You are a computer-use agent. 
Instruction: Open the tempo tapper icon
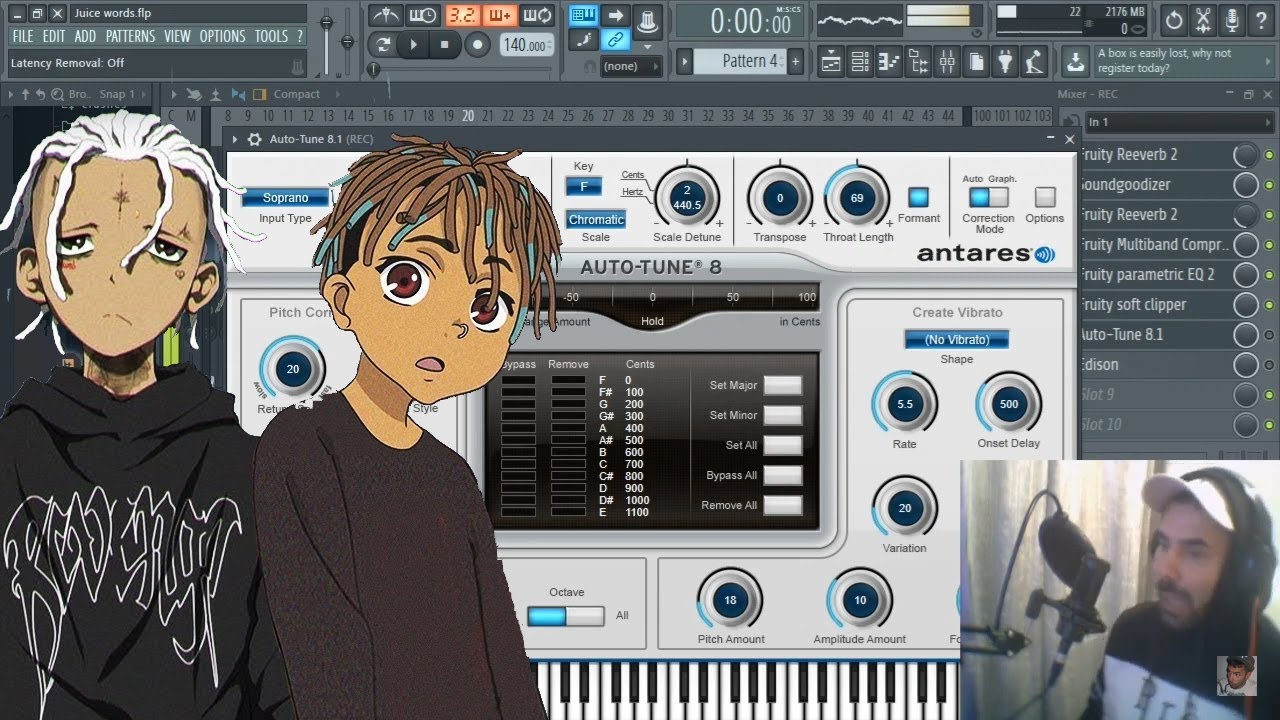pyautogui.click(x=1034, y=61)
